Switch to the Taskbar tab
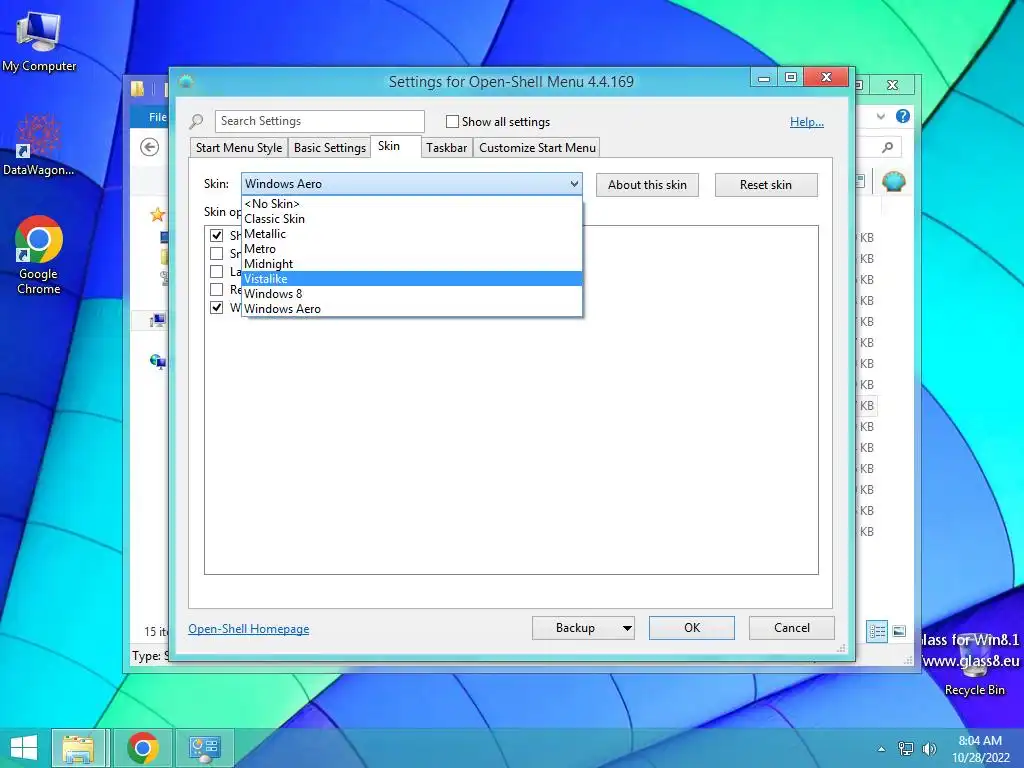Viewport: 1024px width, 768px height. coord(447,148)
